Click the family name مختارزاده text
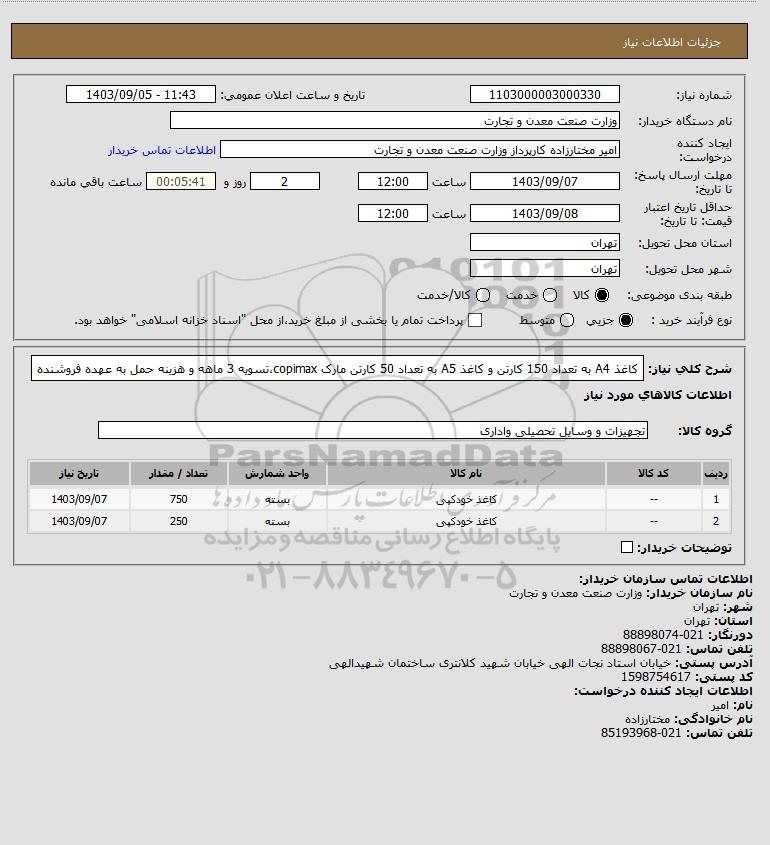 [648, 719]
